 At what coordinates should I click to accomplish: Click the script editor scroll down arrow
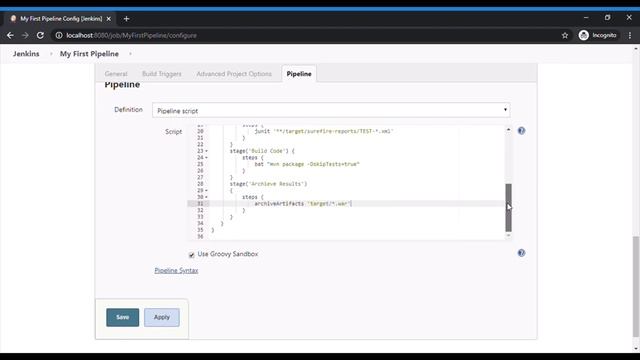508,235
